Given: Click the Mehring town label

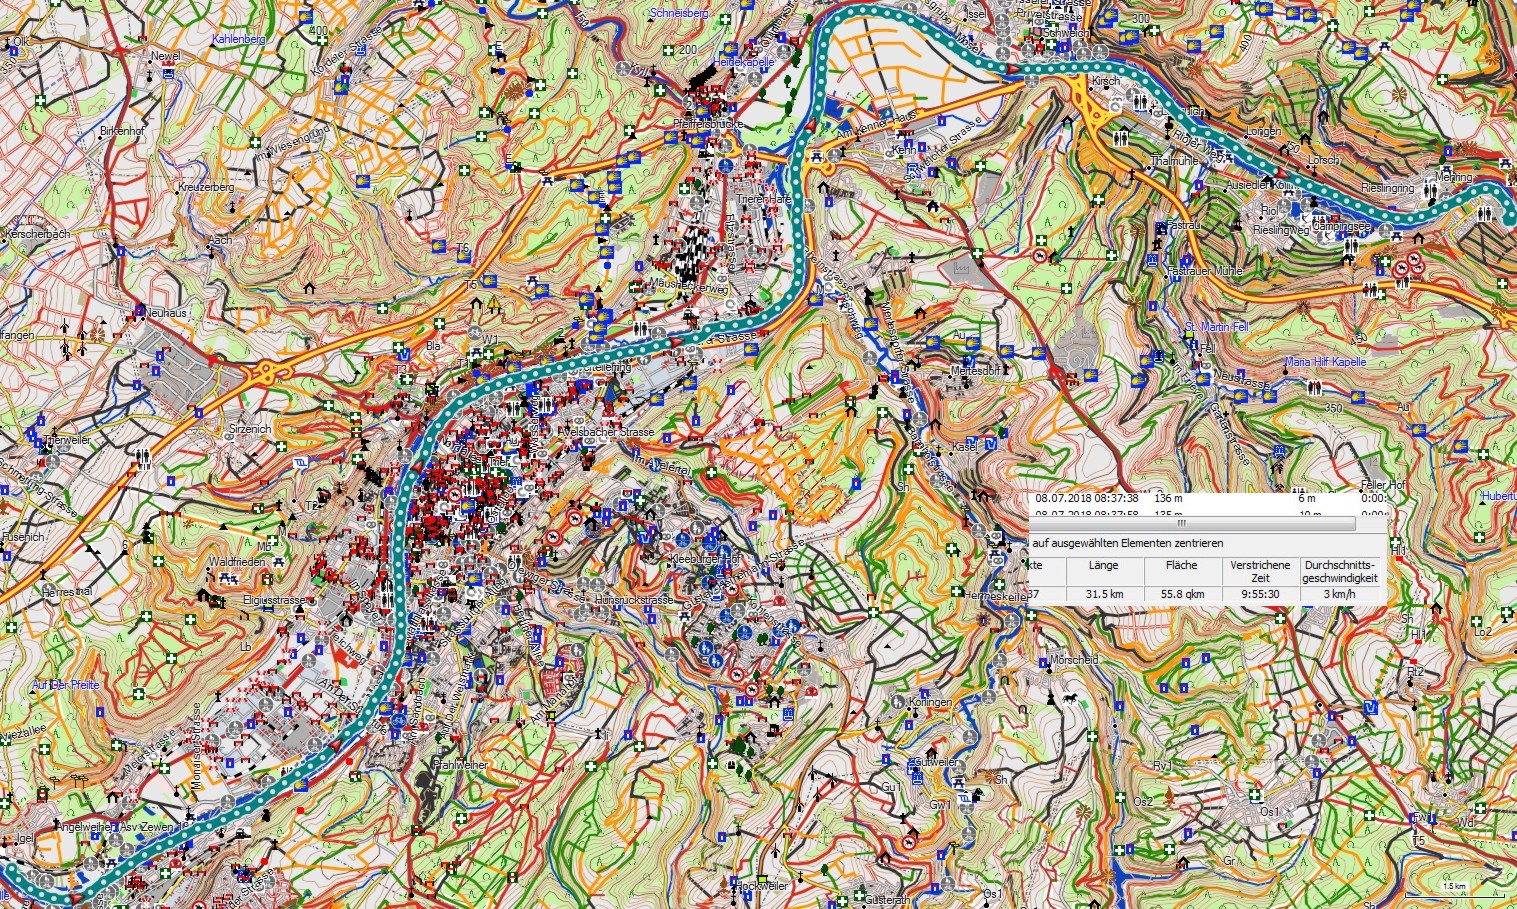Looking at the screenshot, I should [x=1453, y=177].
